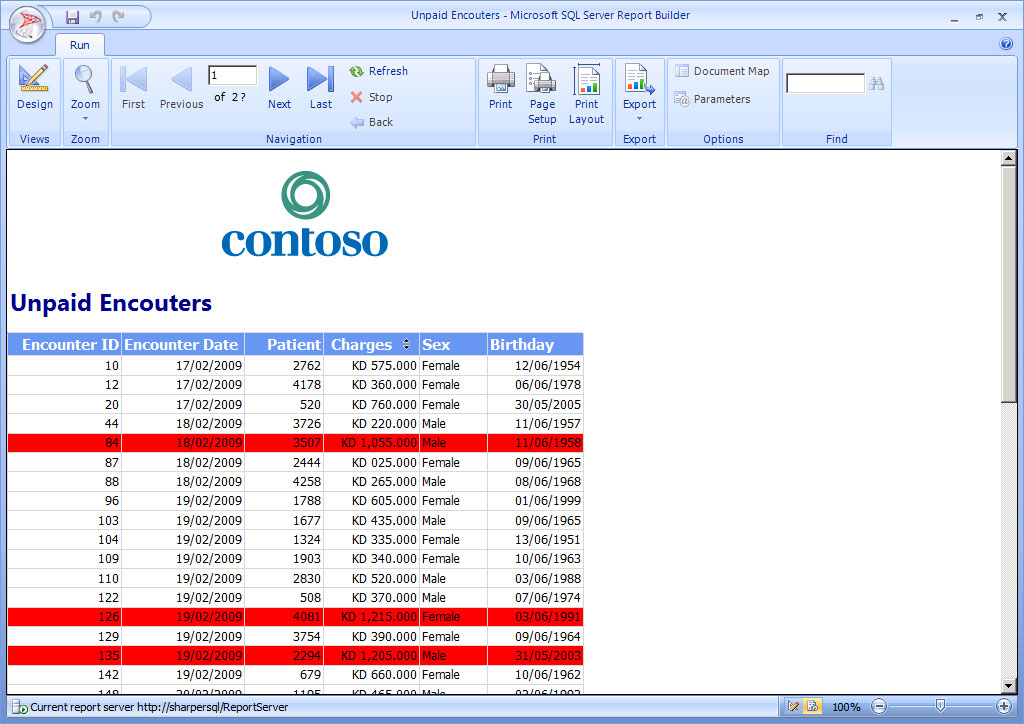Select the charge cell KD 335.000
Viewport: 1024px width, 724px height.
372,539
